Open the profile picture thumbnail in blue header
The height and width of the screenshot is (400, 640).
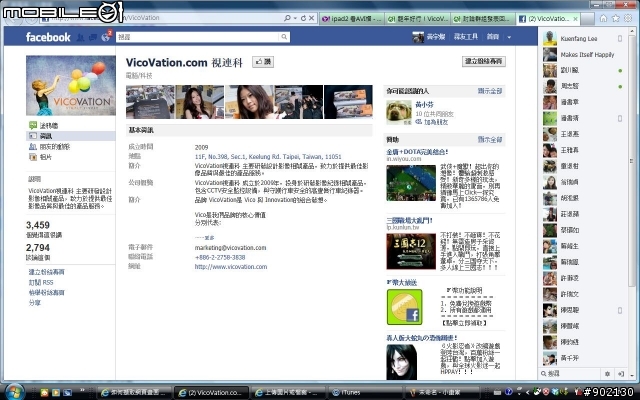pyautogui.click(x=418, y=37)
